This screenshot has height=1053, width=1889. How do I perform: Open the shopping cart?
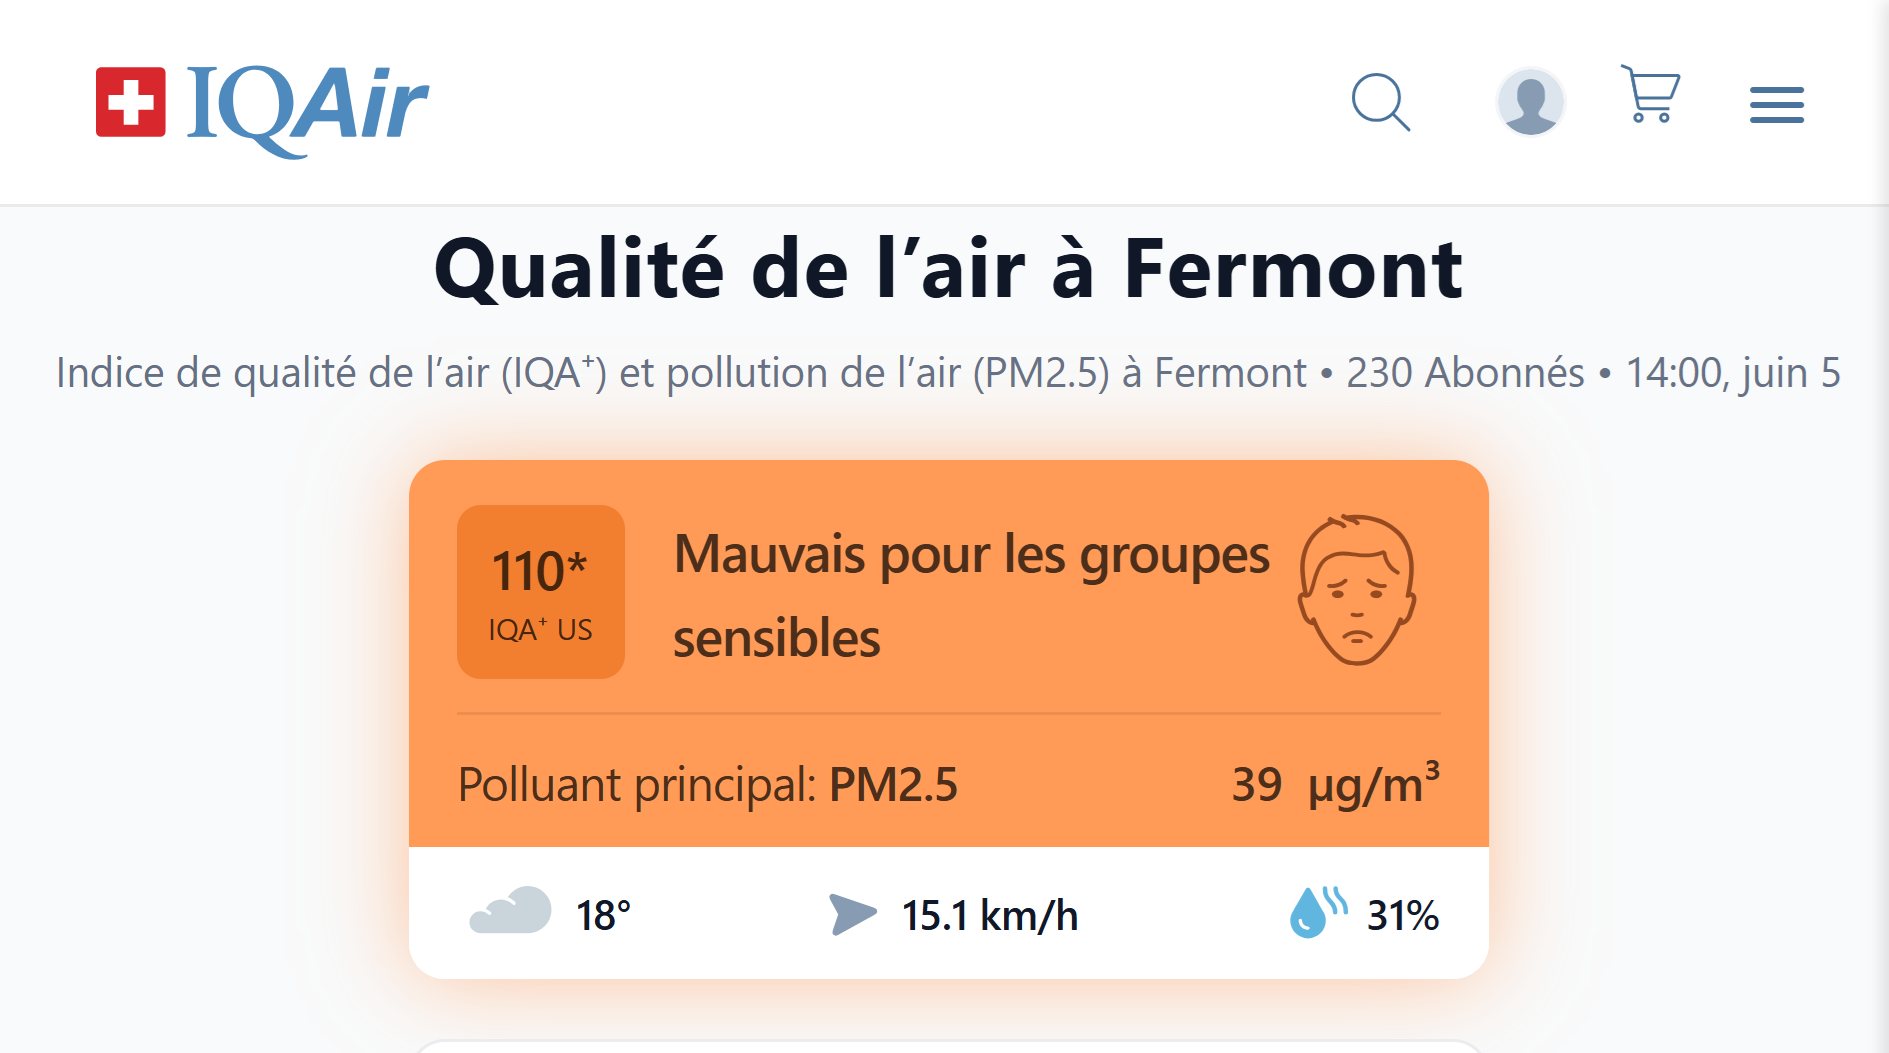tap(1650, 94)
